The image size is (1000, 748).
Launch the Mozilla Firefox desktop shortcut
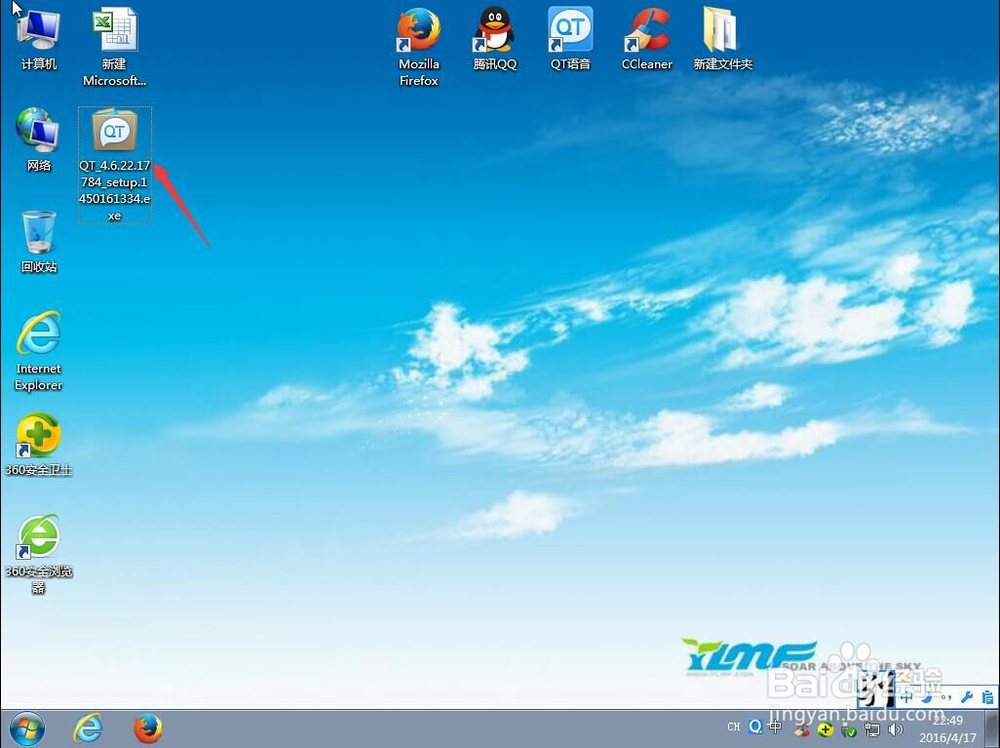click(x=418, y=46)
